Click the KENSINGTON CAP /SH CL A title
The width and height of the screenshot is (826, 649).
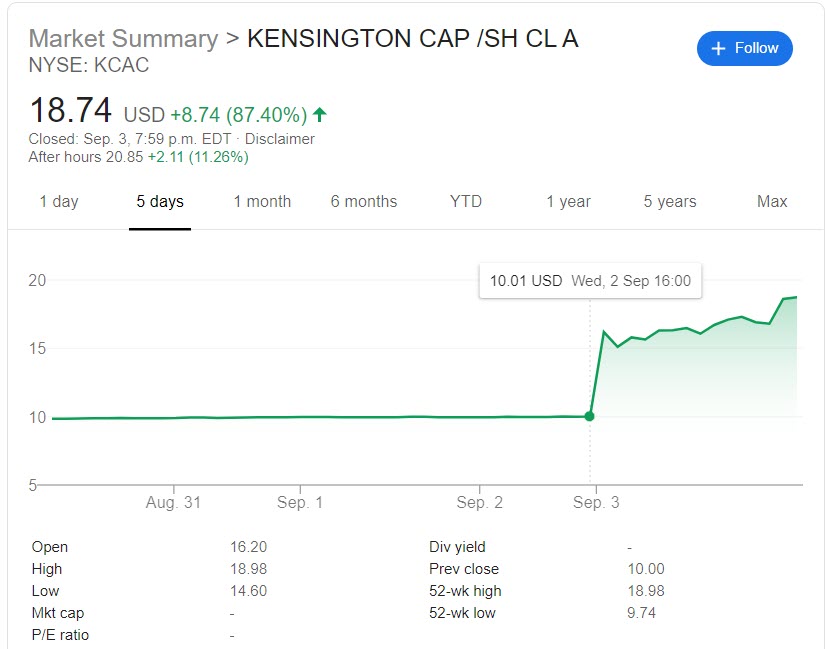413,39
